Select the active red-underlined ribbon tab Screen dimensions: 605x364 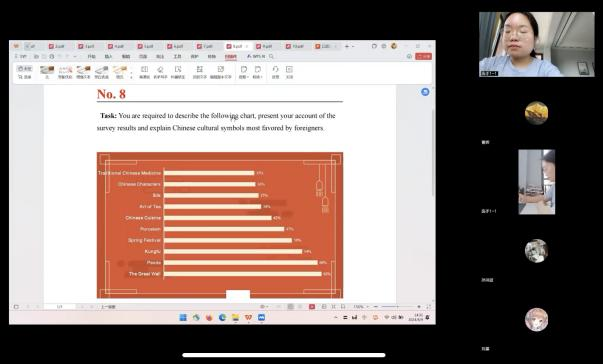(231, 57)
